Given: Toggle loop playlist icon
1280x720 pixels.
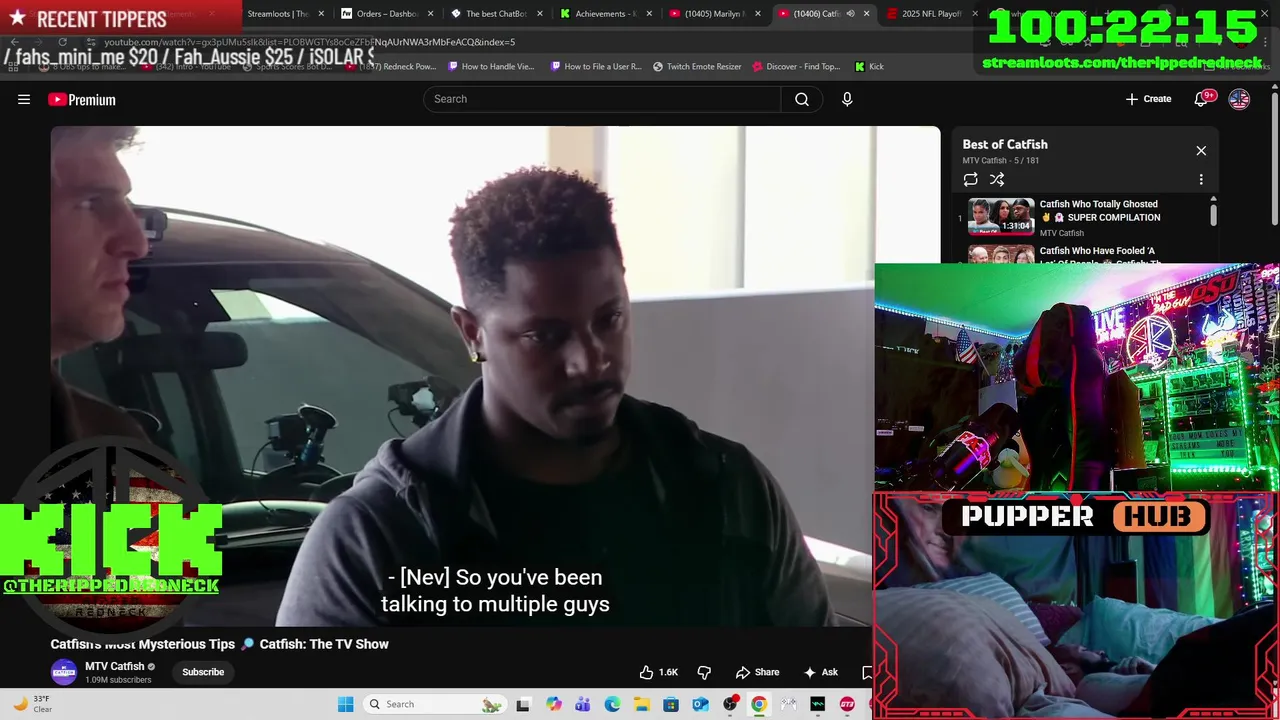Looking at the screenshot, I should click(970, 179).
